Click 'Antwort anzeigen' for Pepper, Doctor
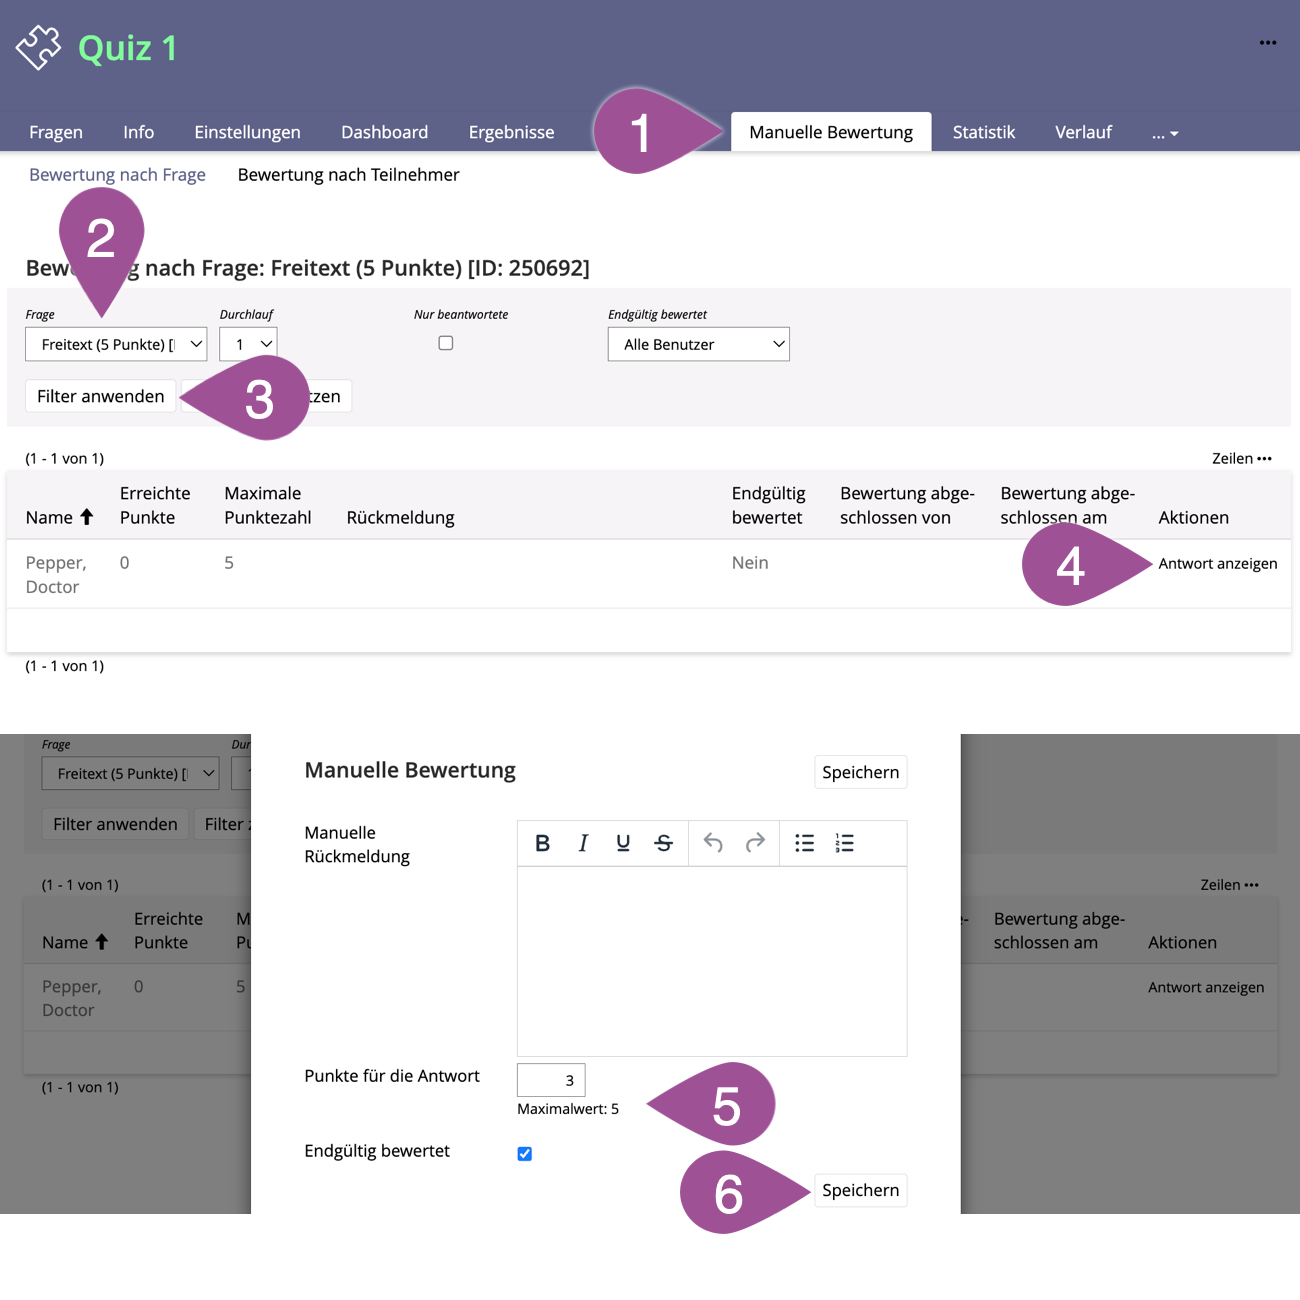The width and height of the screenshot is (1300, 1300). (1217, 564)
